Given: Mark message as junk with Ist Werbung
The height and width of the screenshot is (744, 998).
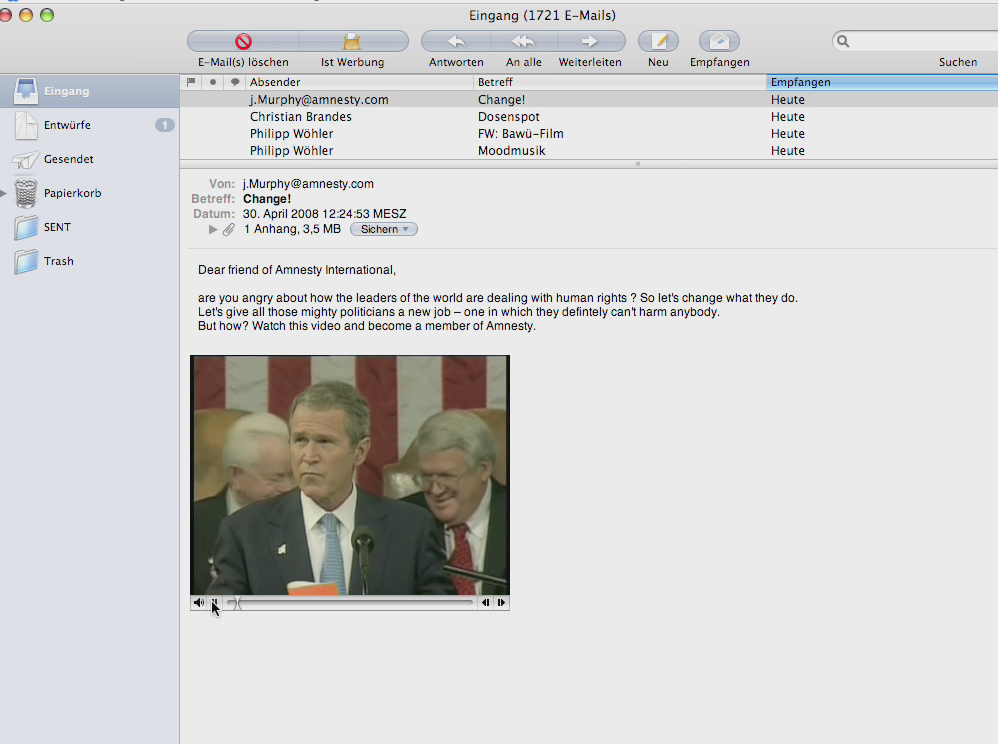Looking at the screenshot, I should (x=353, y=41).
